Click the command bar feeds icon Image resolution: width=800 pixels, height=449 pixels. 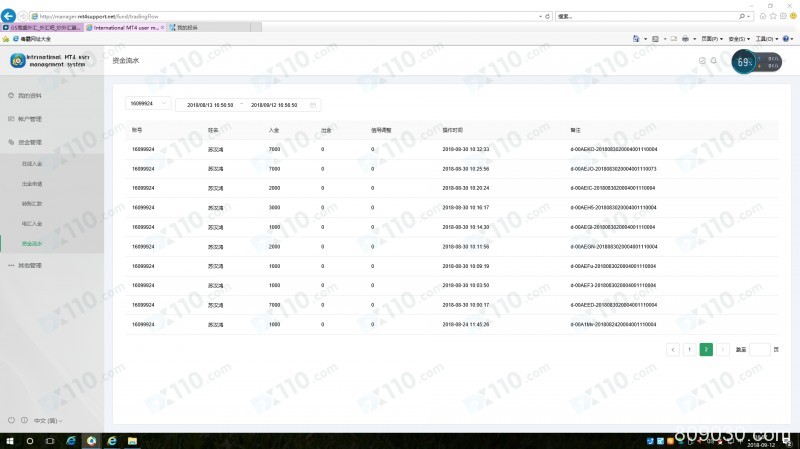pos(656,39)
